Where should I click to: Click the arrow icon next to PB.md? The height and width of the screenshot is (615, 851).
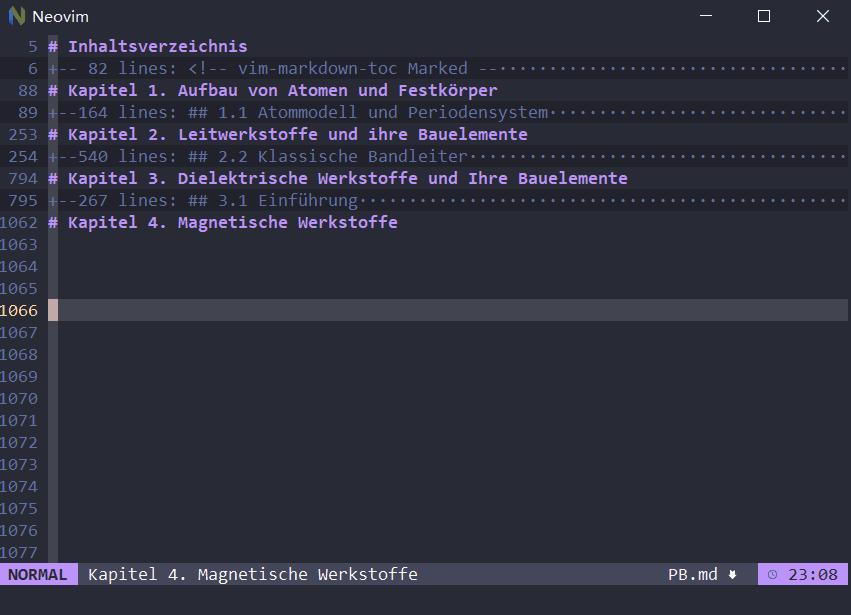pyautogui.click(x=732, y=574)
